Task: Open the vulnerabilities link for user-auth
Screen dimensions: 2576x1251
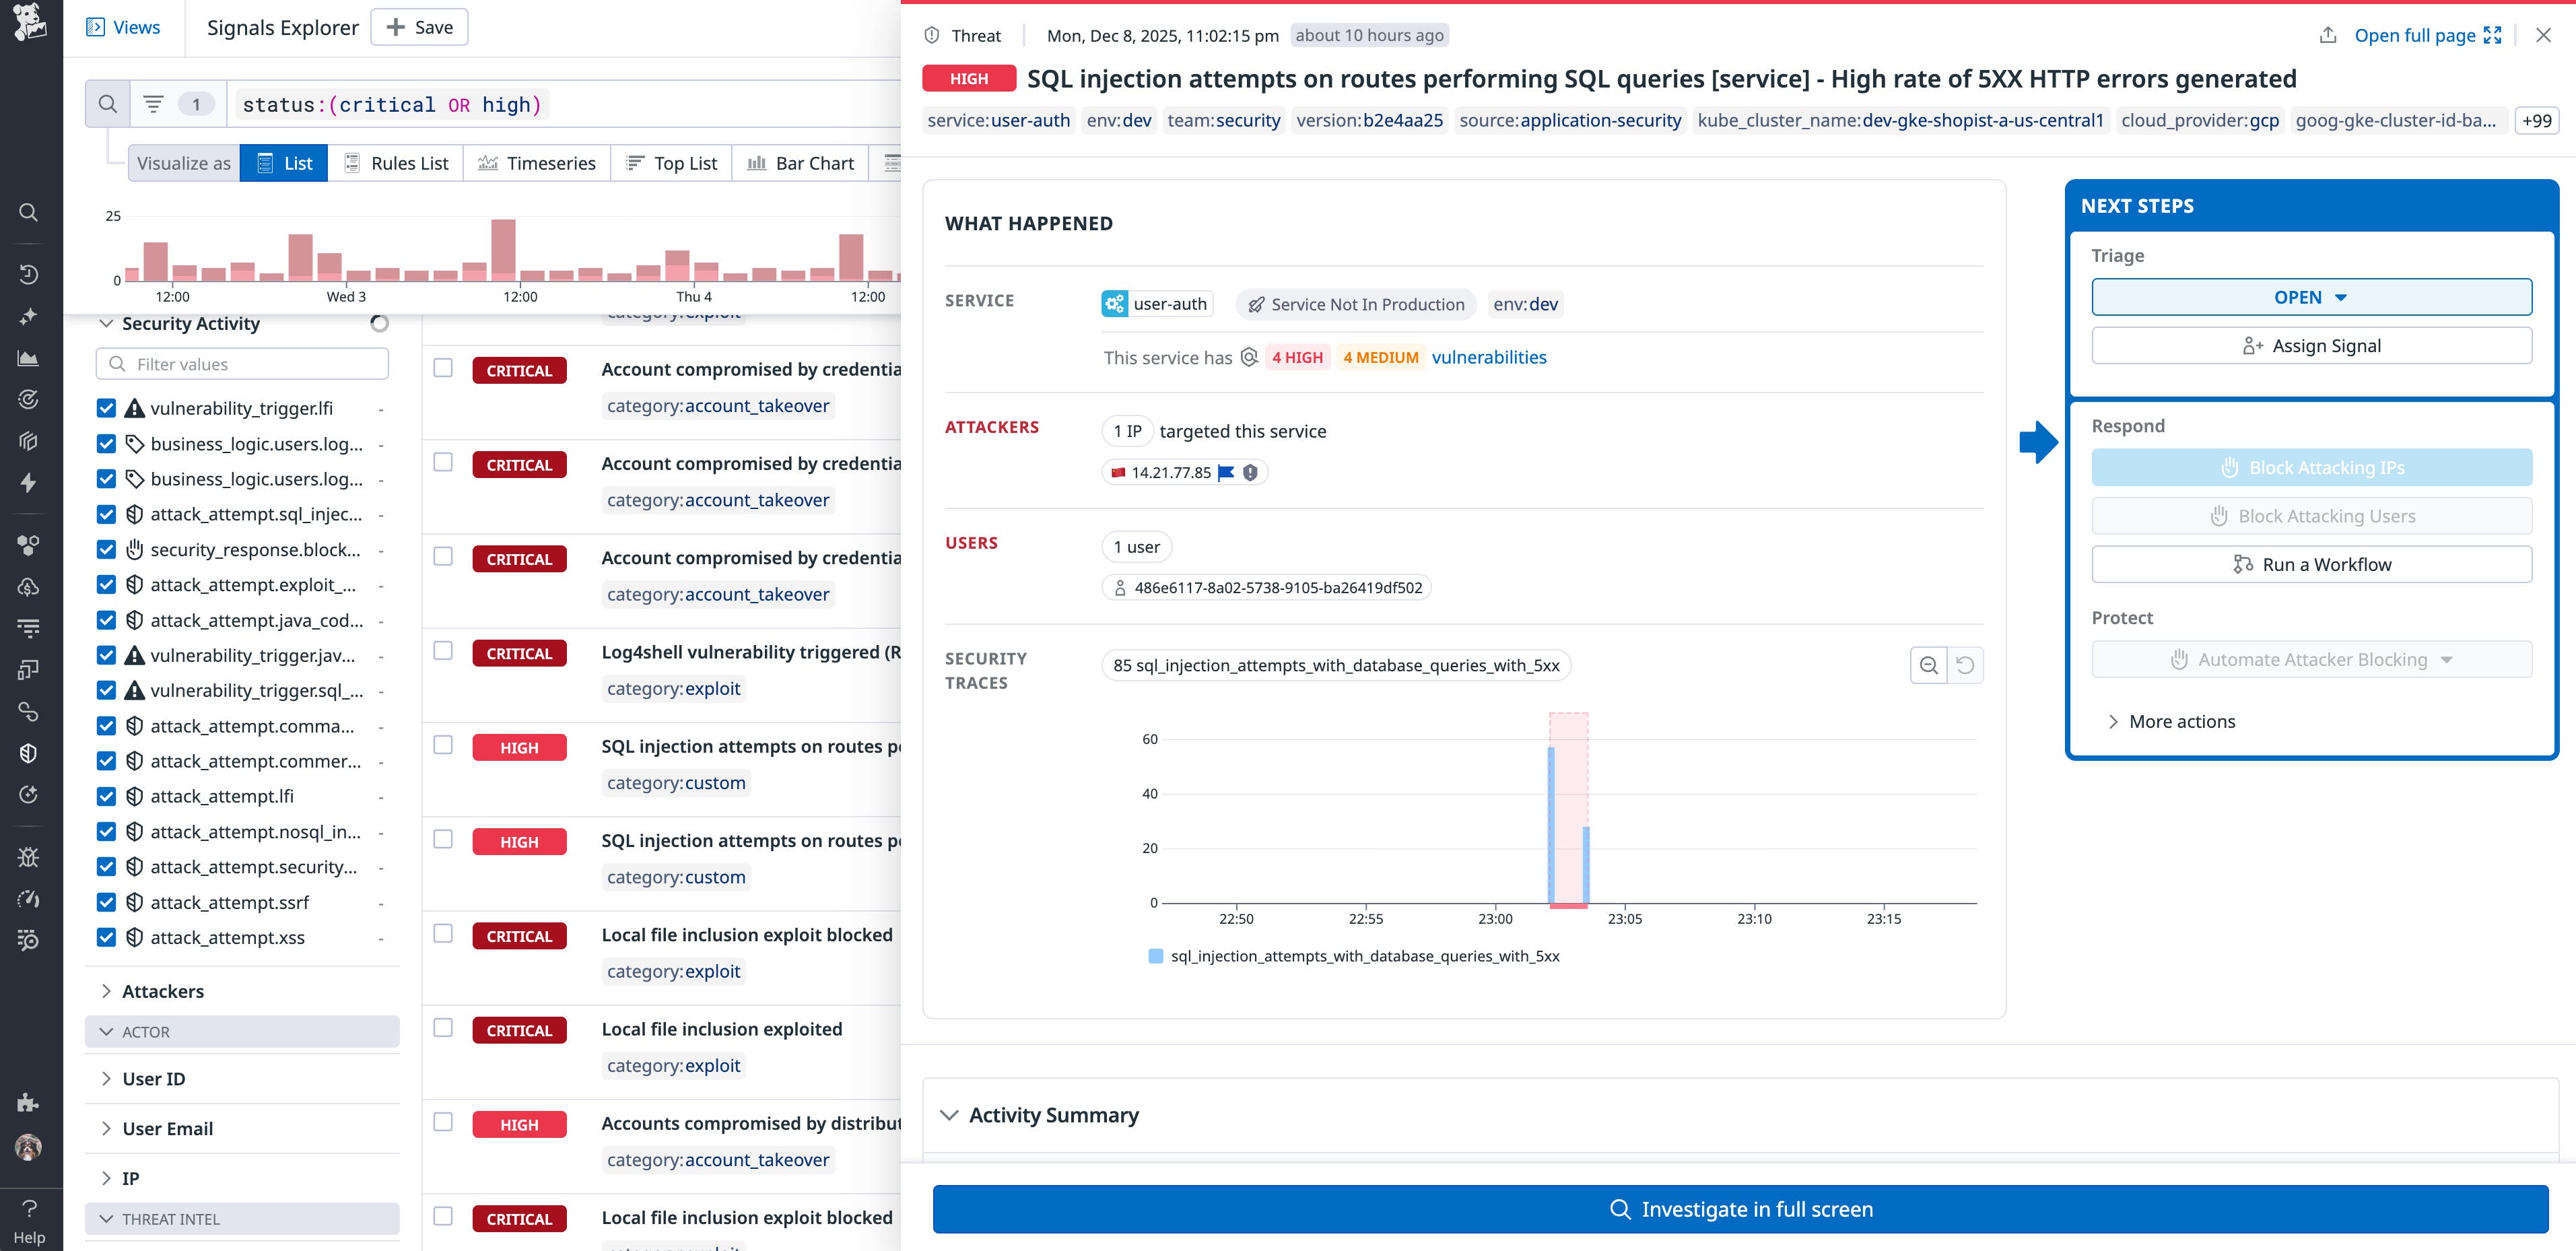Action: click(x=1488, y=357)
